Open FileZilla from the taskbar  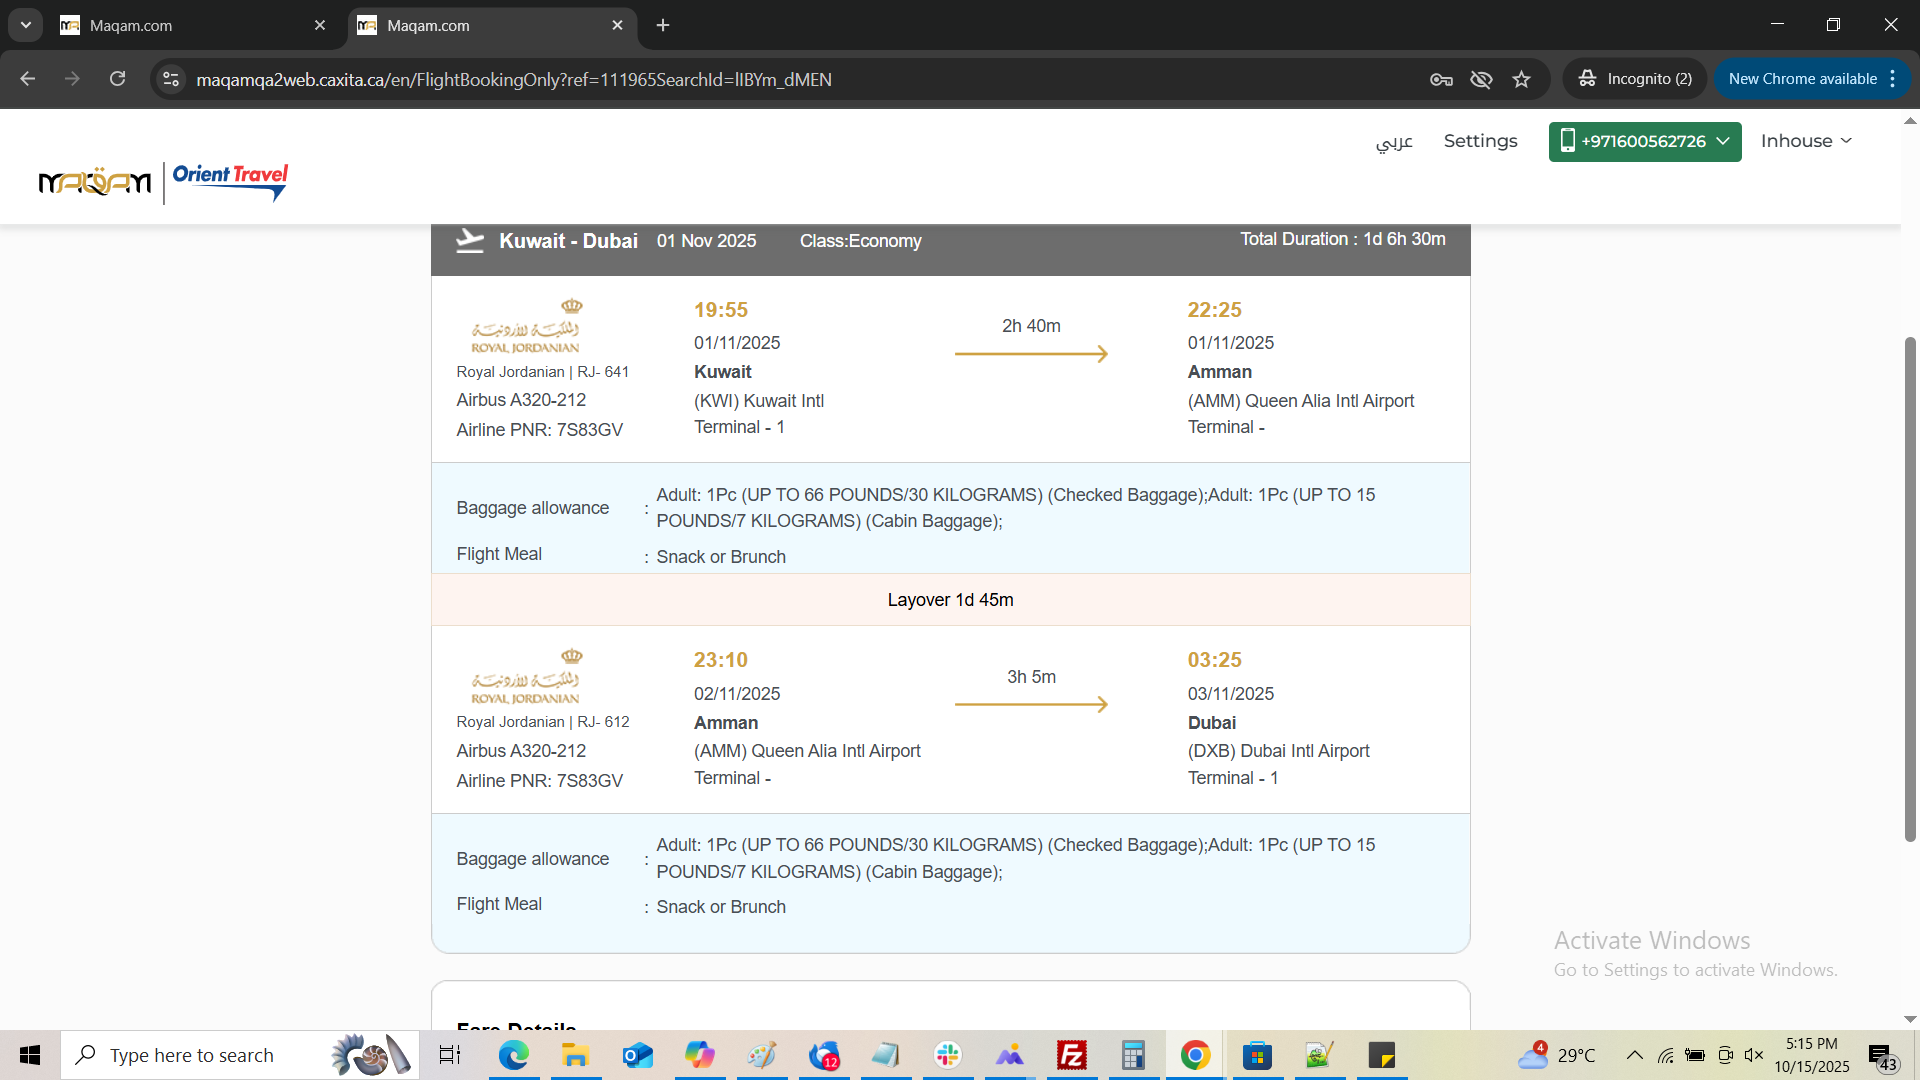coord(1071,1055)
